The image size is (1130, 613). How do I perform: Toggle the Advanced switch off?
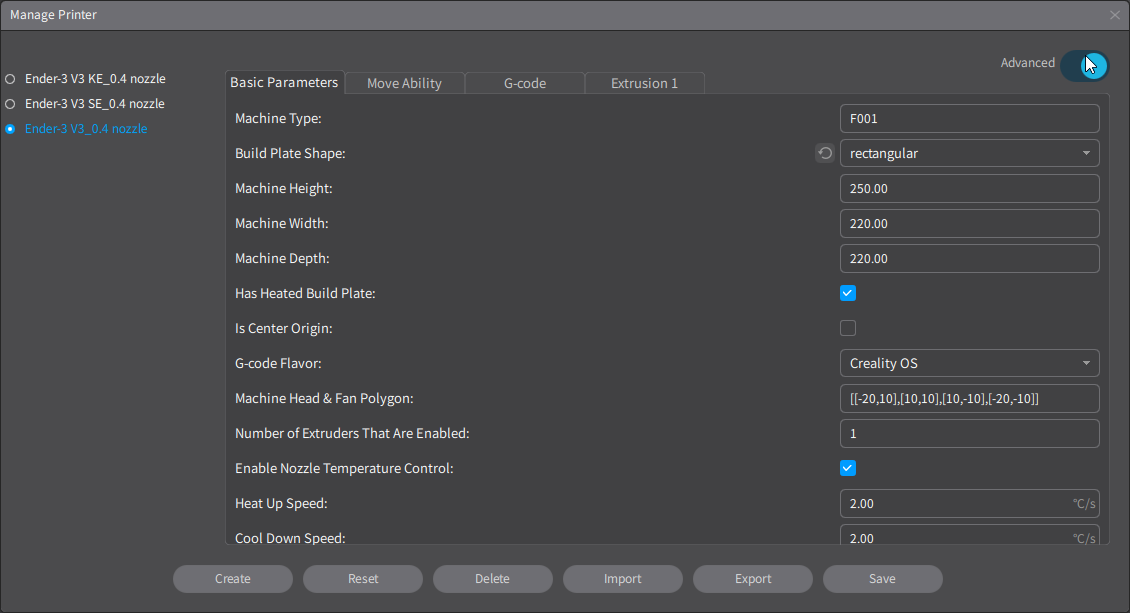tap(1085, 65)
